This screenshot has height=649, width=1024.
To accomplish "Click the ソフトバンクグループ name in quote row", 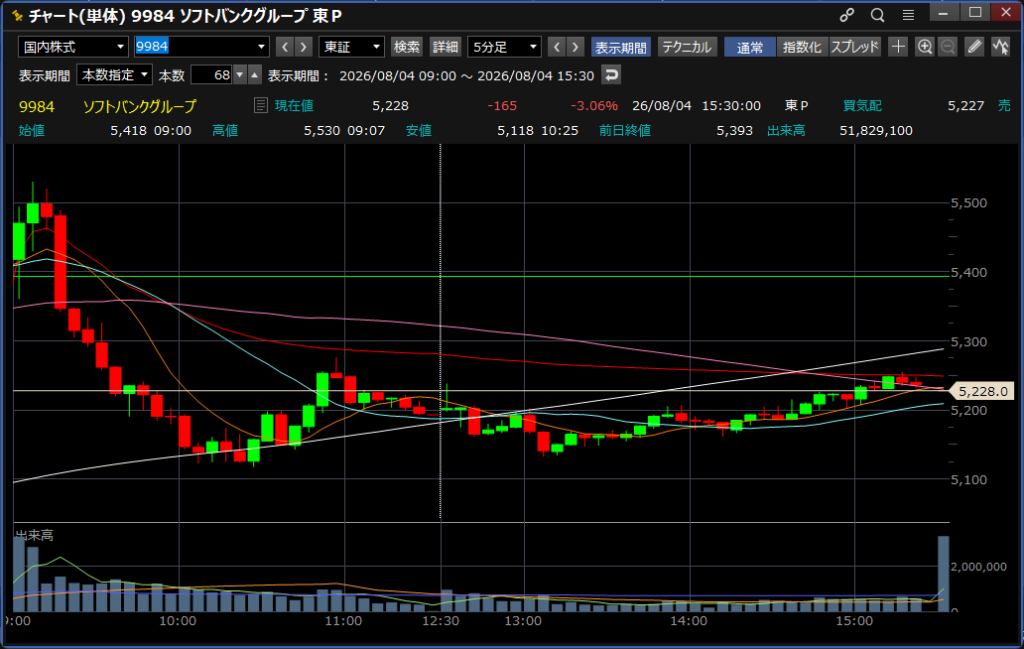I will 139,106.
